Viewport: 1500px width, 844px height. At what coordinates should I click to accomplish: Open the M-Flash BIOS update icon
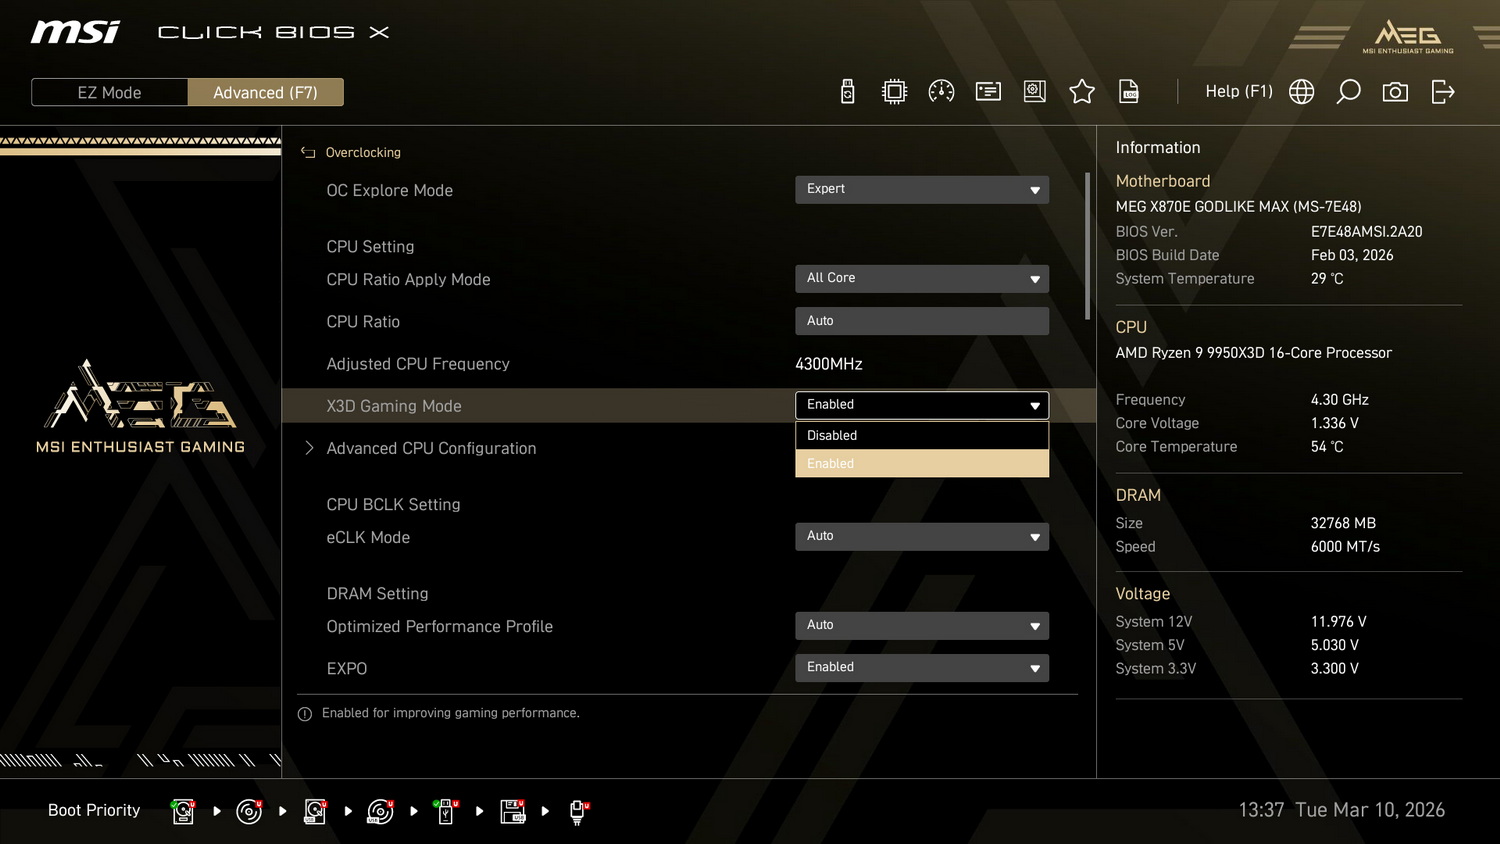847,91
